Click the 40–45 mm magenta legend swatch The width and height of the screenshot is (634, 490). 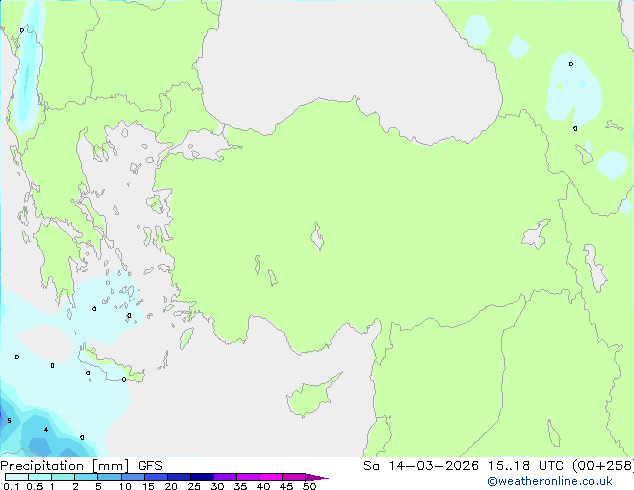click(x=271, y=477)
